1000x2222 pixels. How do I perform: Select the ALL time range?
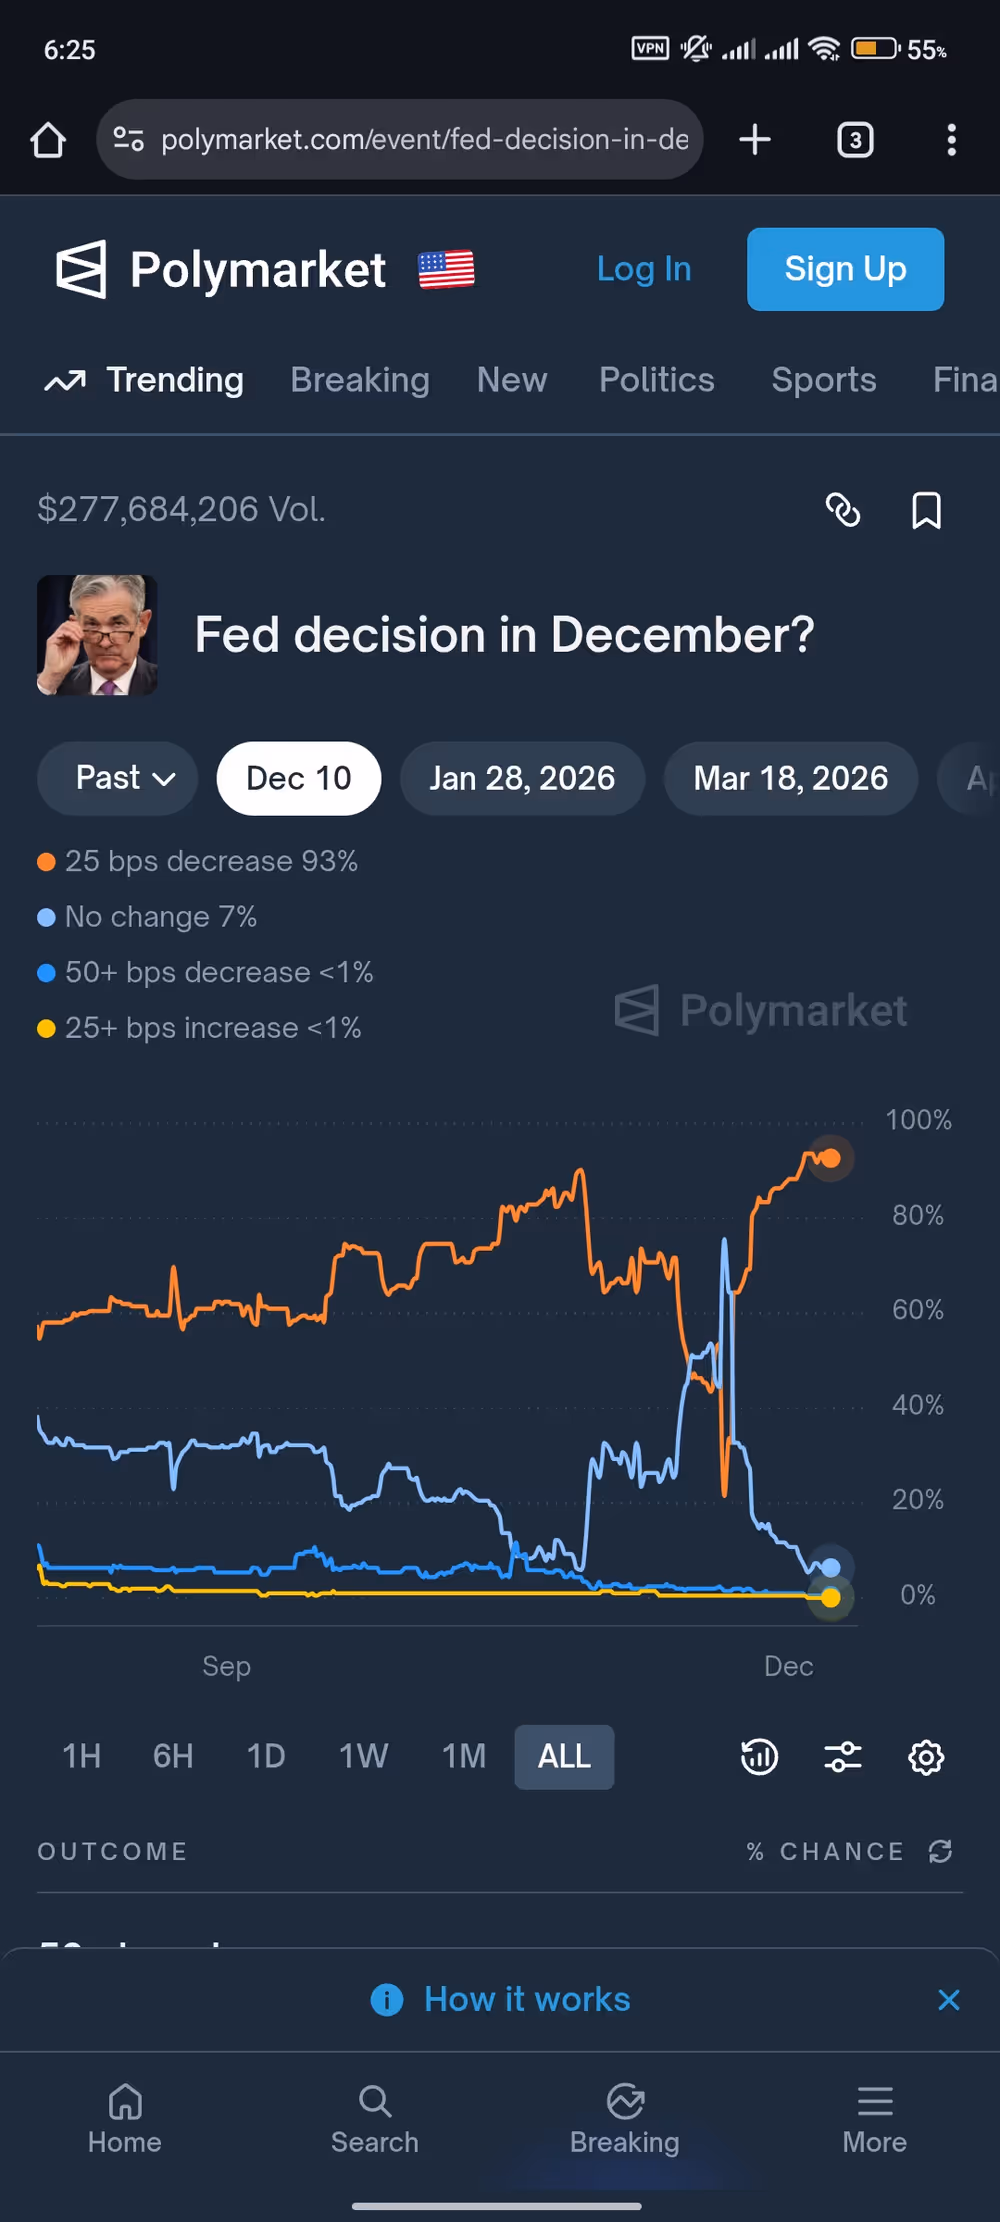point(564,1757)
